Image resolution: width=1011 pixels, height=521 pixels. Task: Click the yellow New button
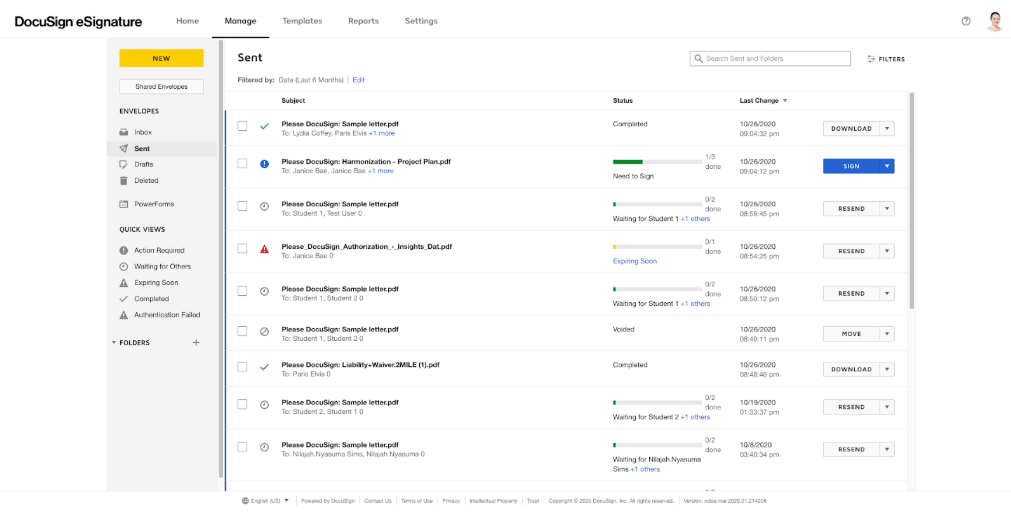click(161, 59)
